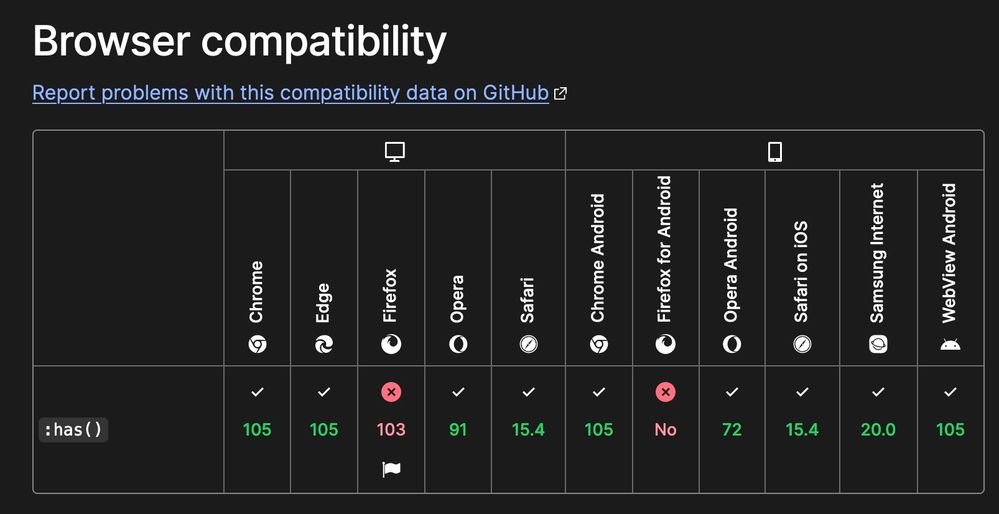Click the Firefox desktop logo icon
Image resolution: width=999 pixels, height=514 pixels.
[x=391, y=345]
